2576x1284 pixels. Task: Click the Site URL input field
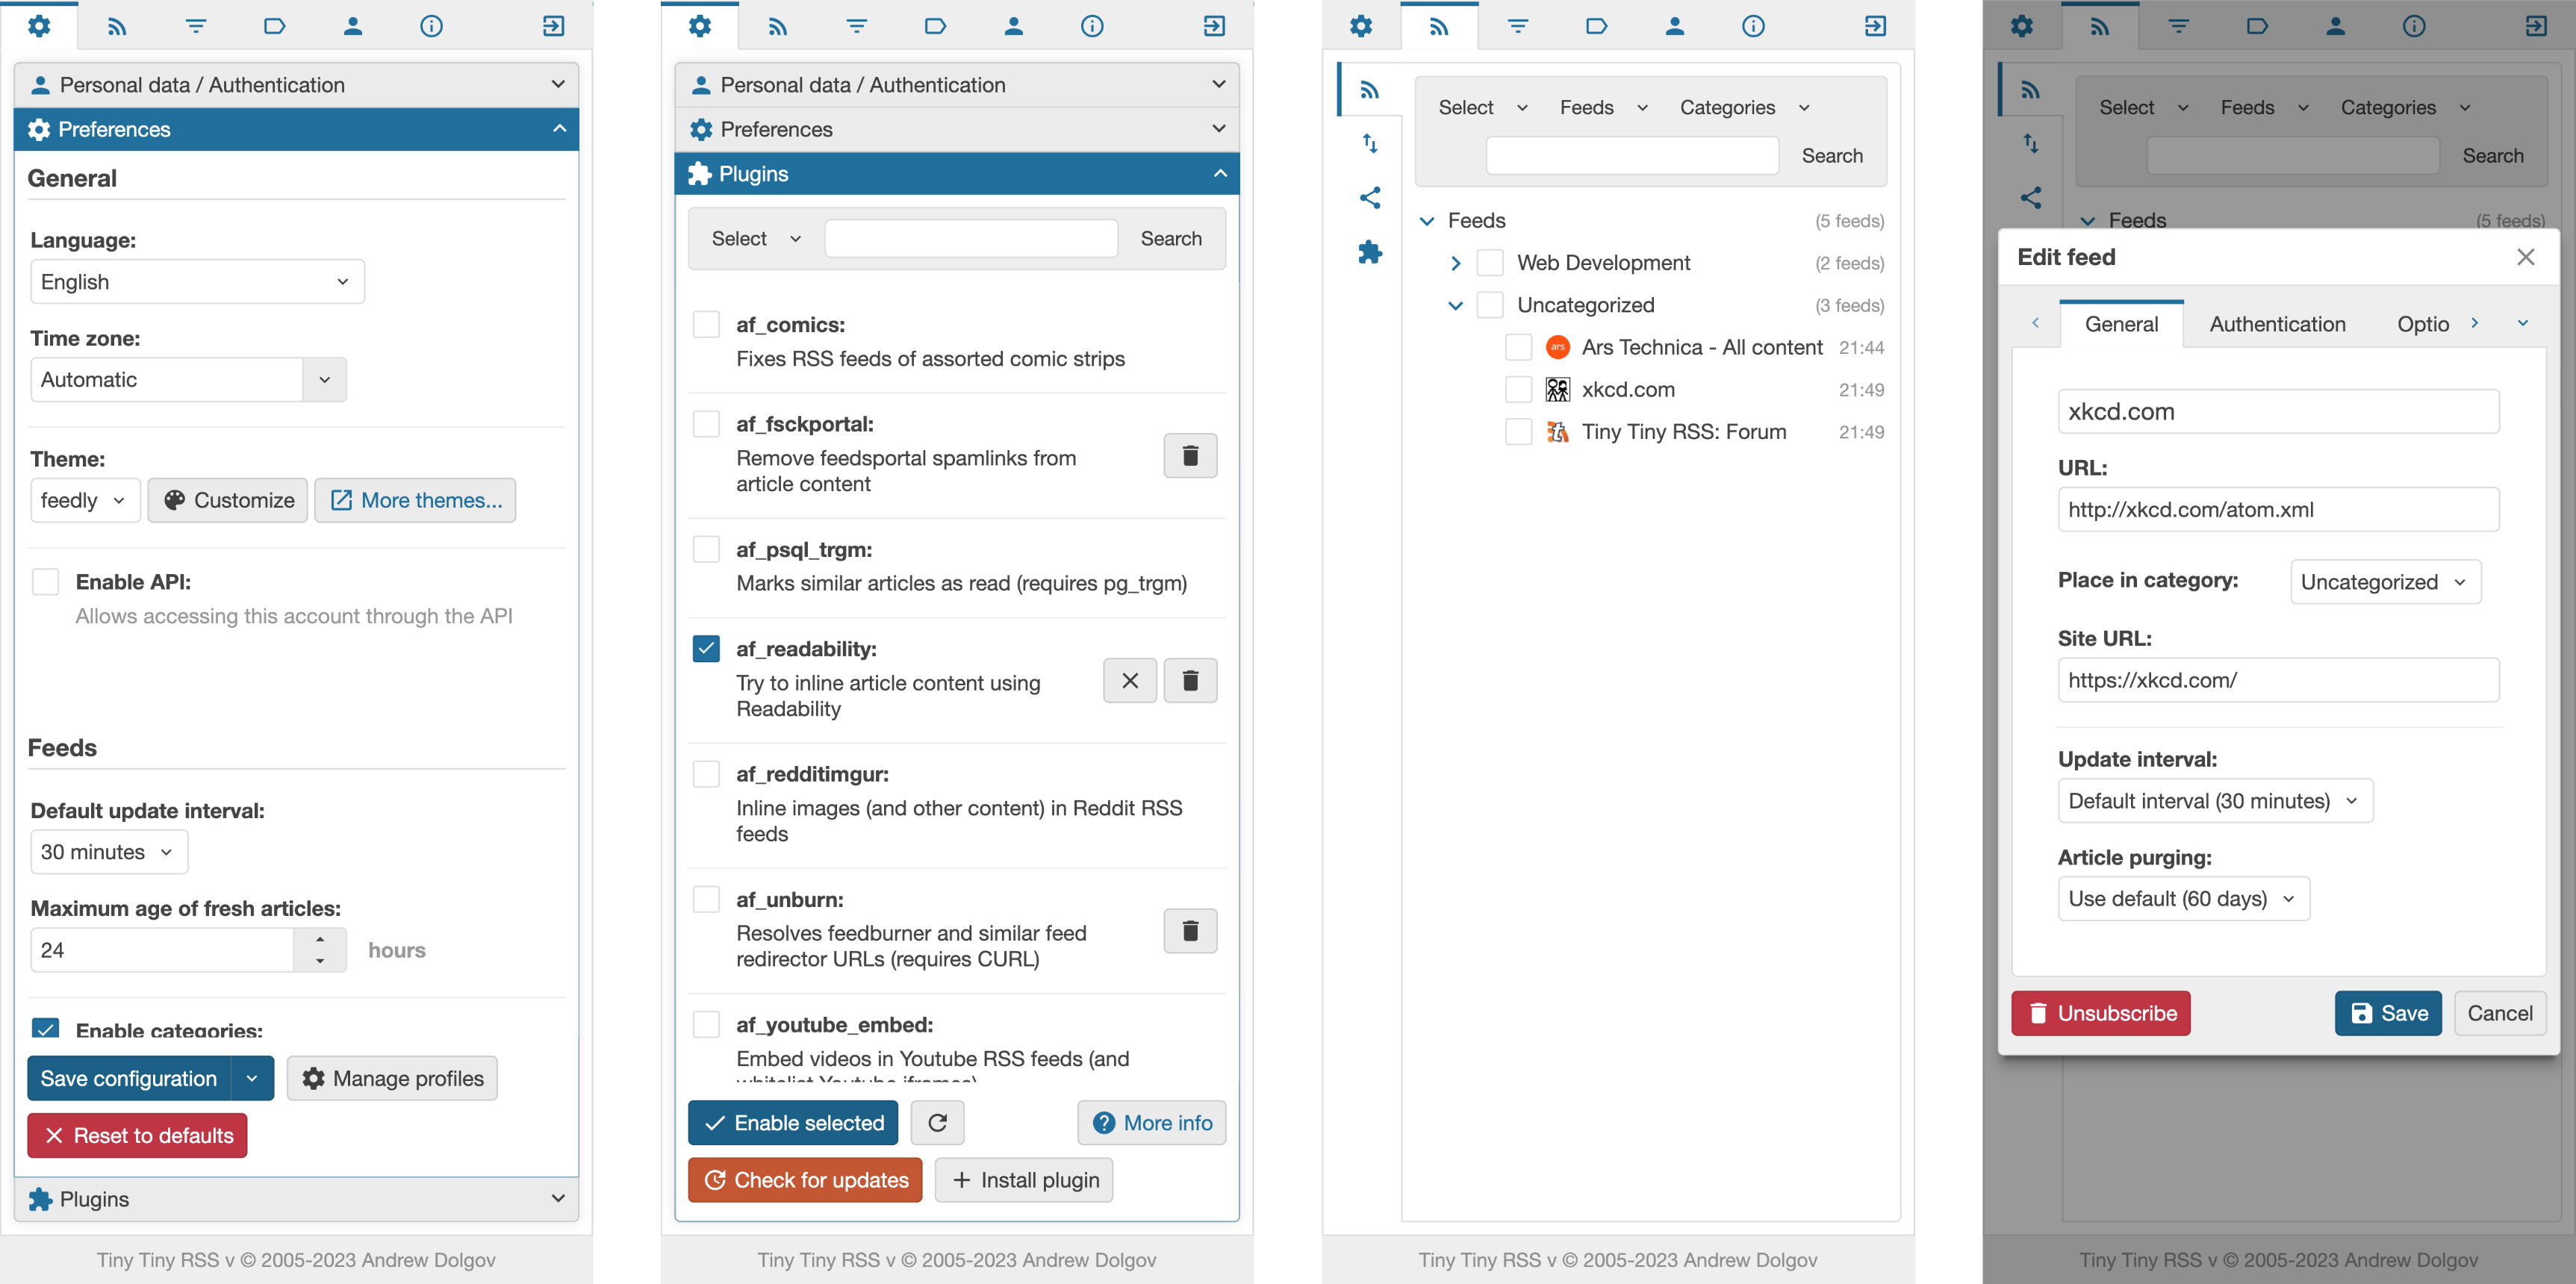pyautogui.click(x=2278, y=681)
